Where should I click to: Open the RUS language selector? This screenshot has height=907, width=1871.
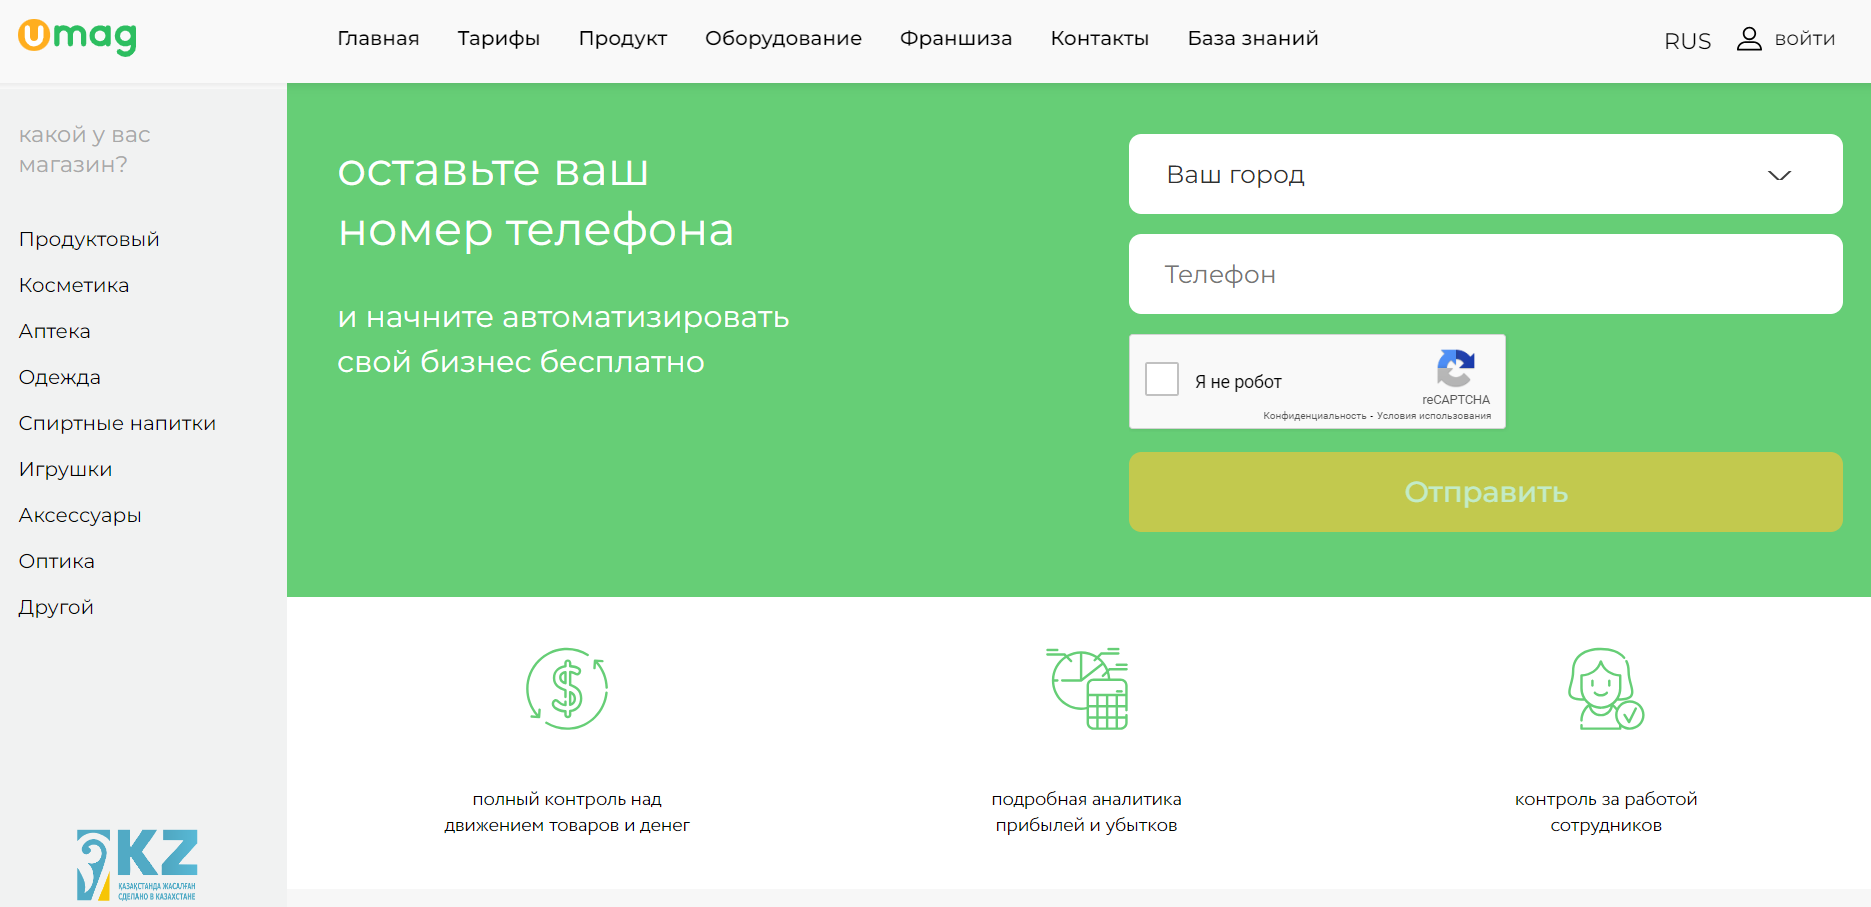(1687, 41)
